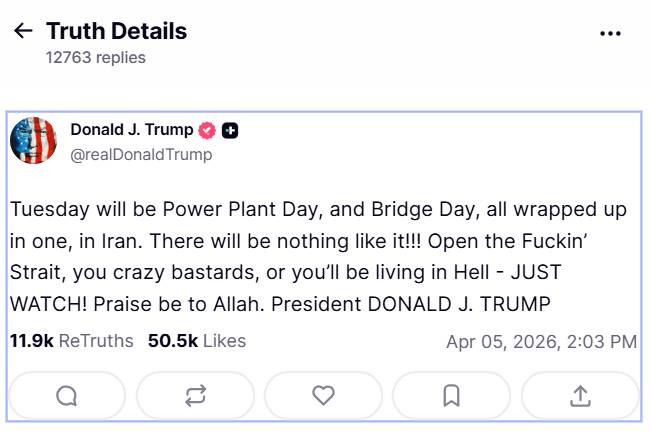Click the black plus badge beside the name
651x433 pixels.
230,130
